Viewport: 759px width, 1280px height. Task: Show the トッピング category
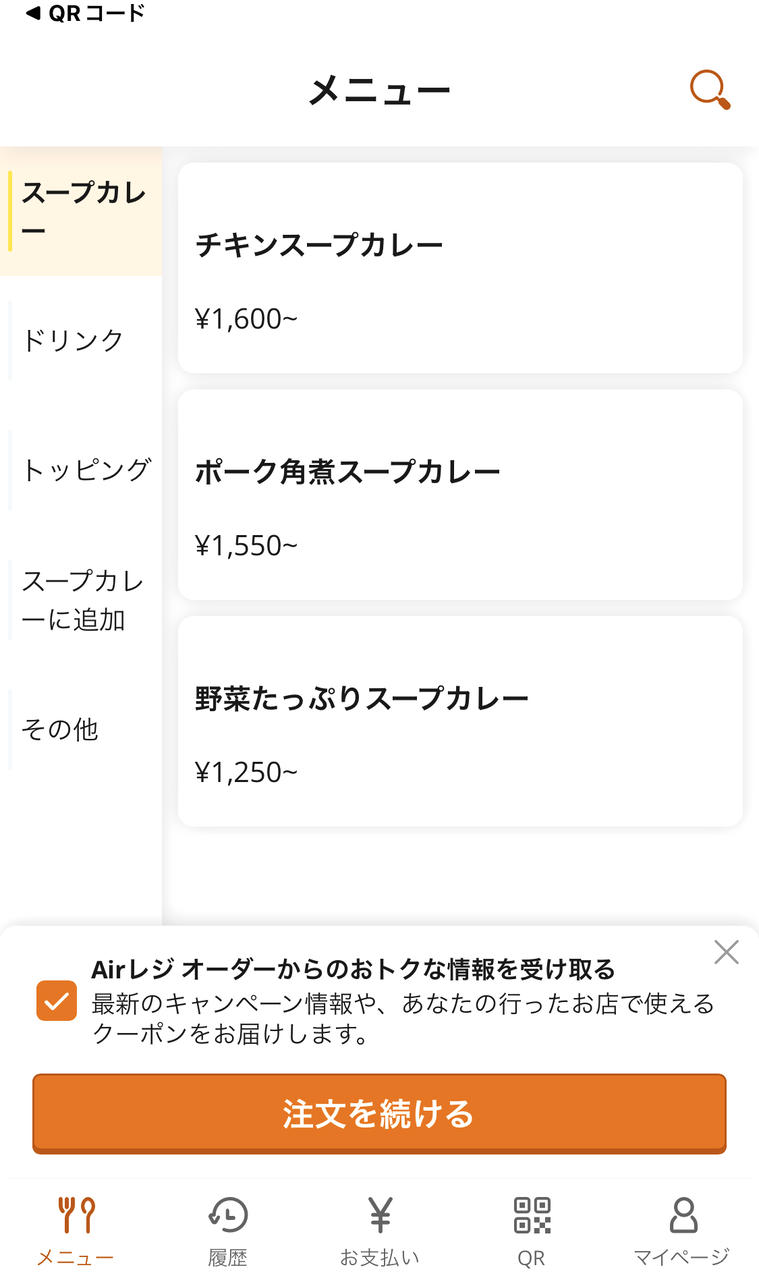pos(86,470)
